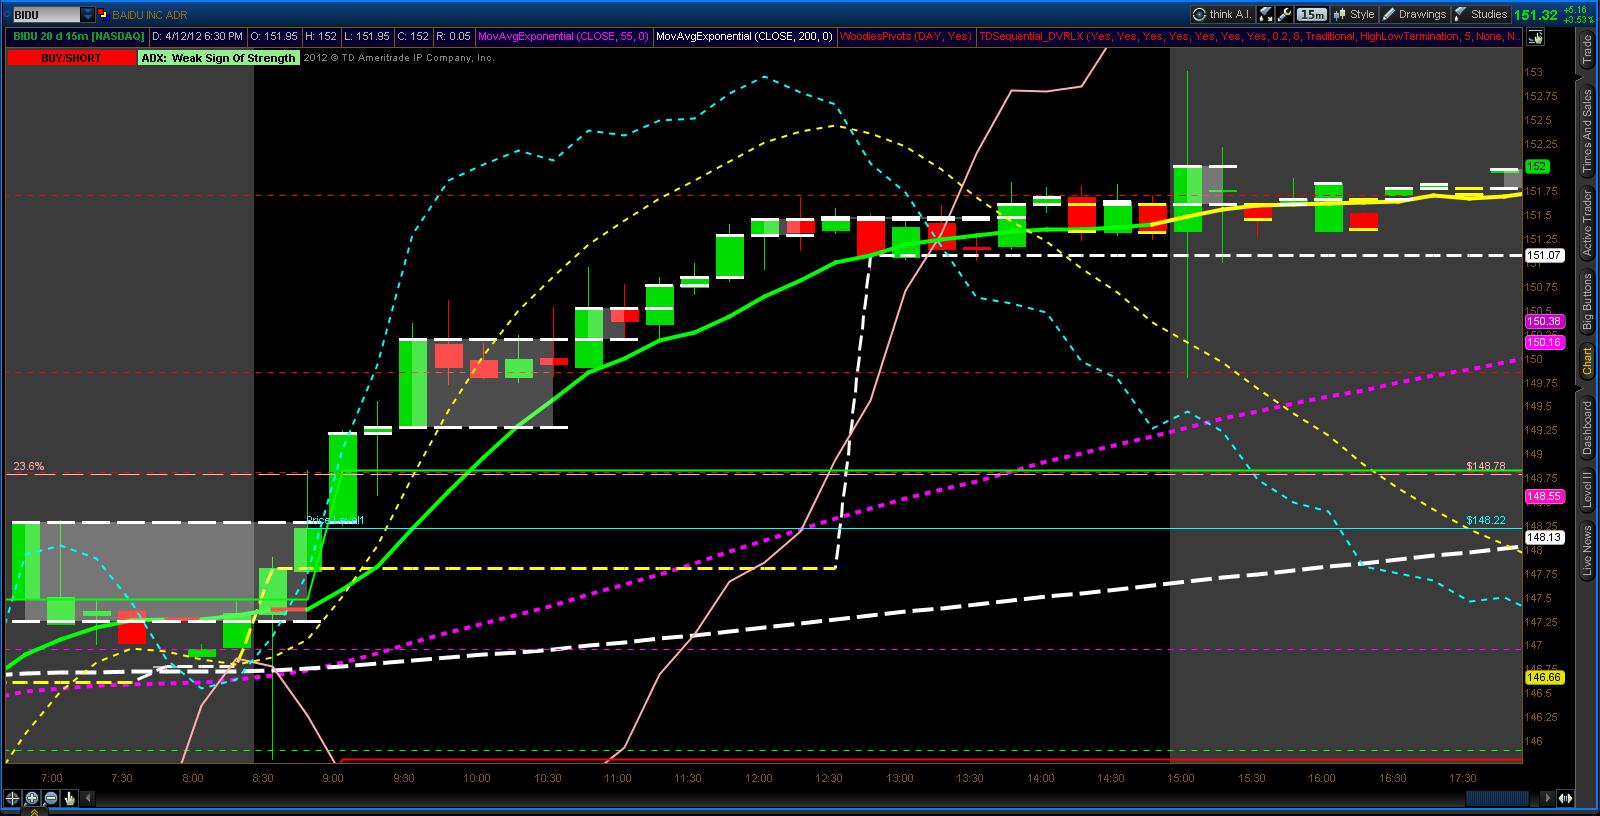Open the Style menu
This screenshot has height=816, width=1600.
(1353, 14)
